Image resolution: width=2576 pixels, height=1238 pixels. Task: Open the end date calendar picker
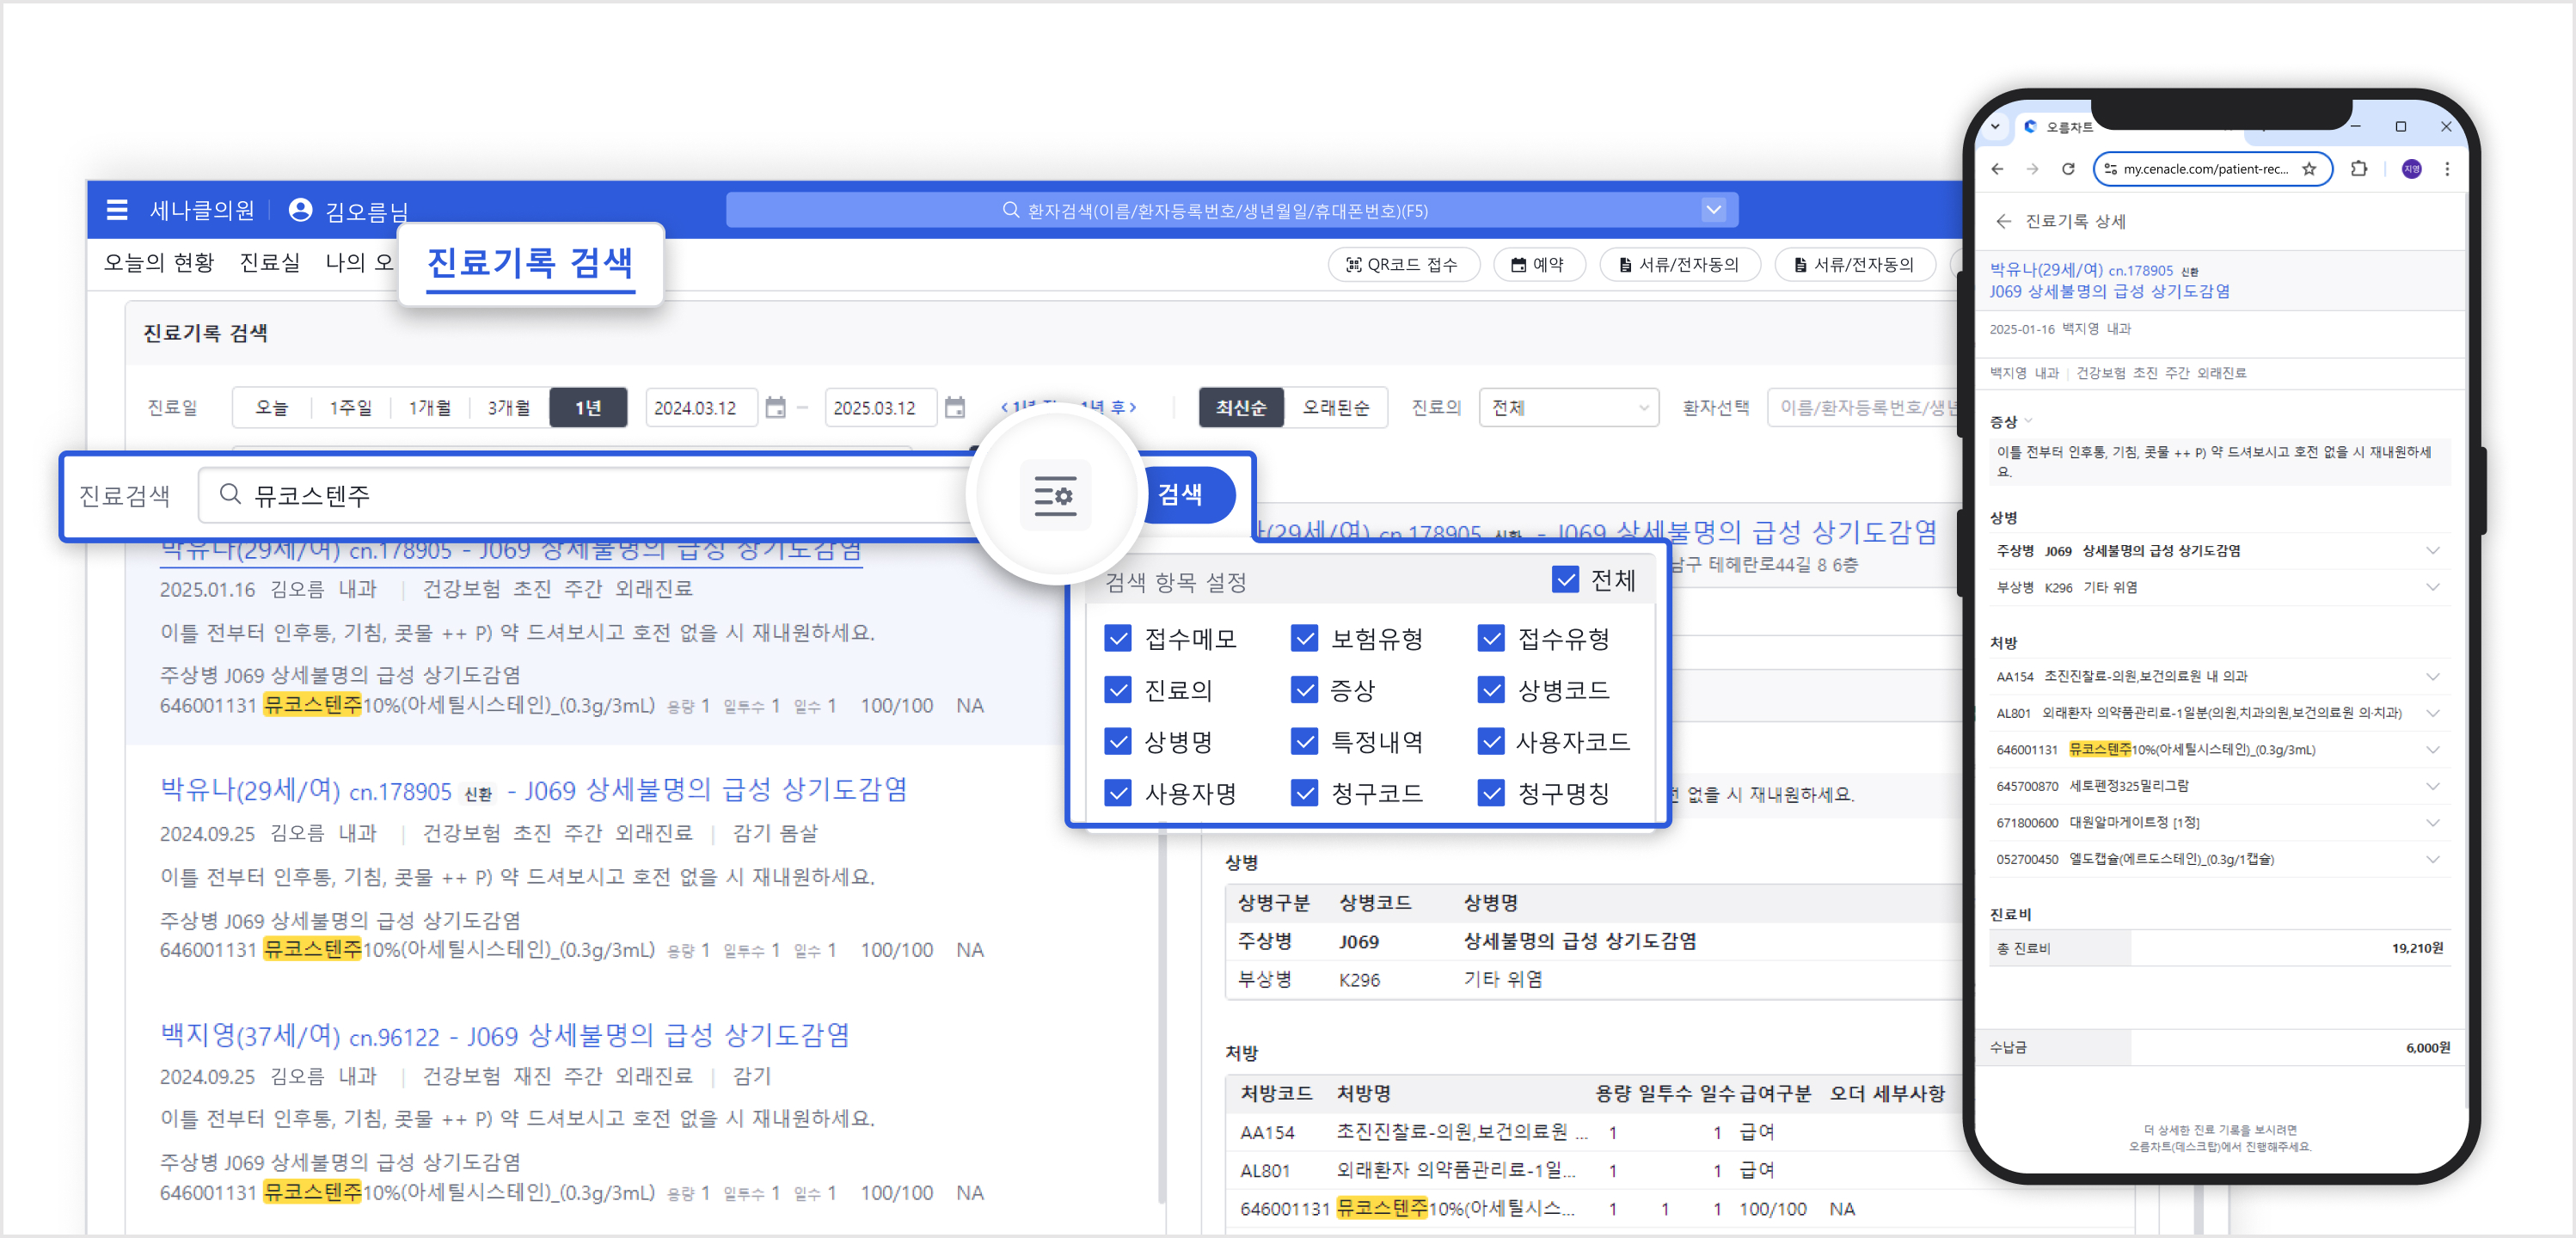(x=955, y=408)
